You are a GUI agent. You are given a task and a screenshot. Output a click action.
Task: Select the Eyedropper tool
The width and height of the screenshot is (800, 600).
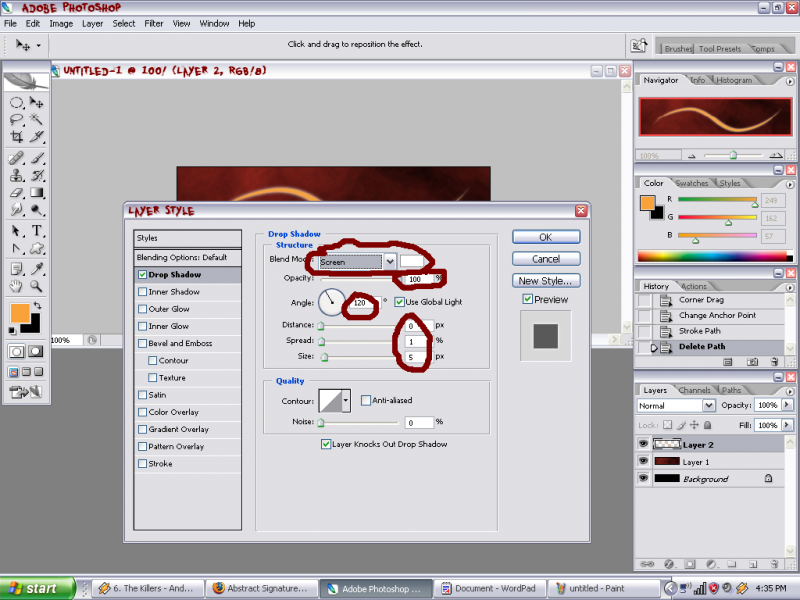[36, 269]
